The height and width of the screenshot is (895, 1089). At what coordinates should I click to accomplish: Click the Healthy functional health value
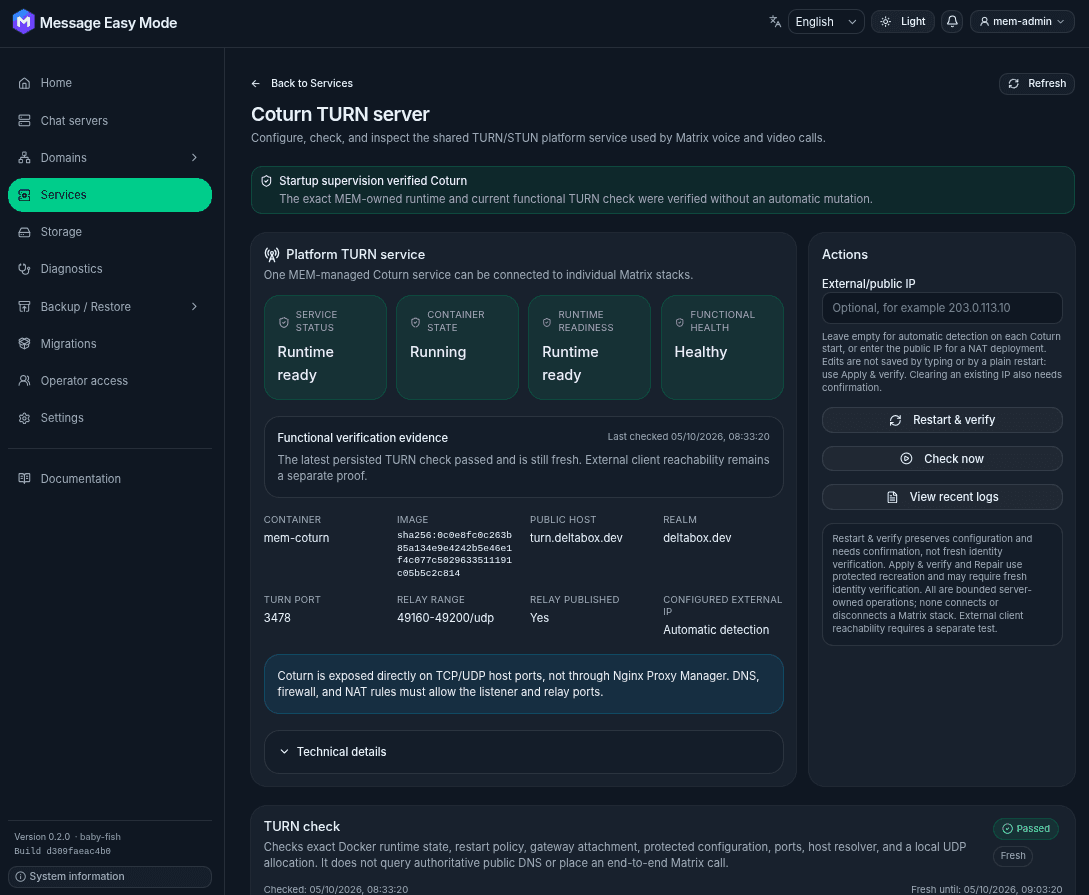click(700, 352)
